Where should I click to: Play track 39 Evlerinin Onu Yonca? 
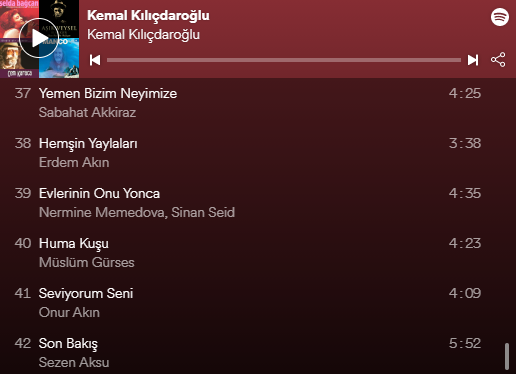click(x=248, y=203)
